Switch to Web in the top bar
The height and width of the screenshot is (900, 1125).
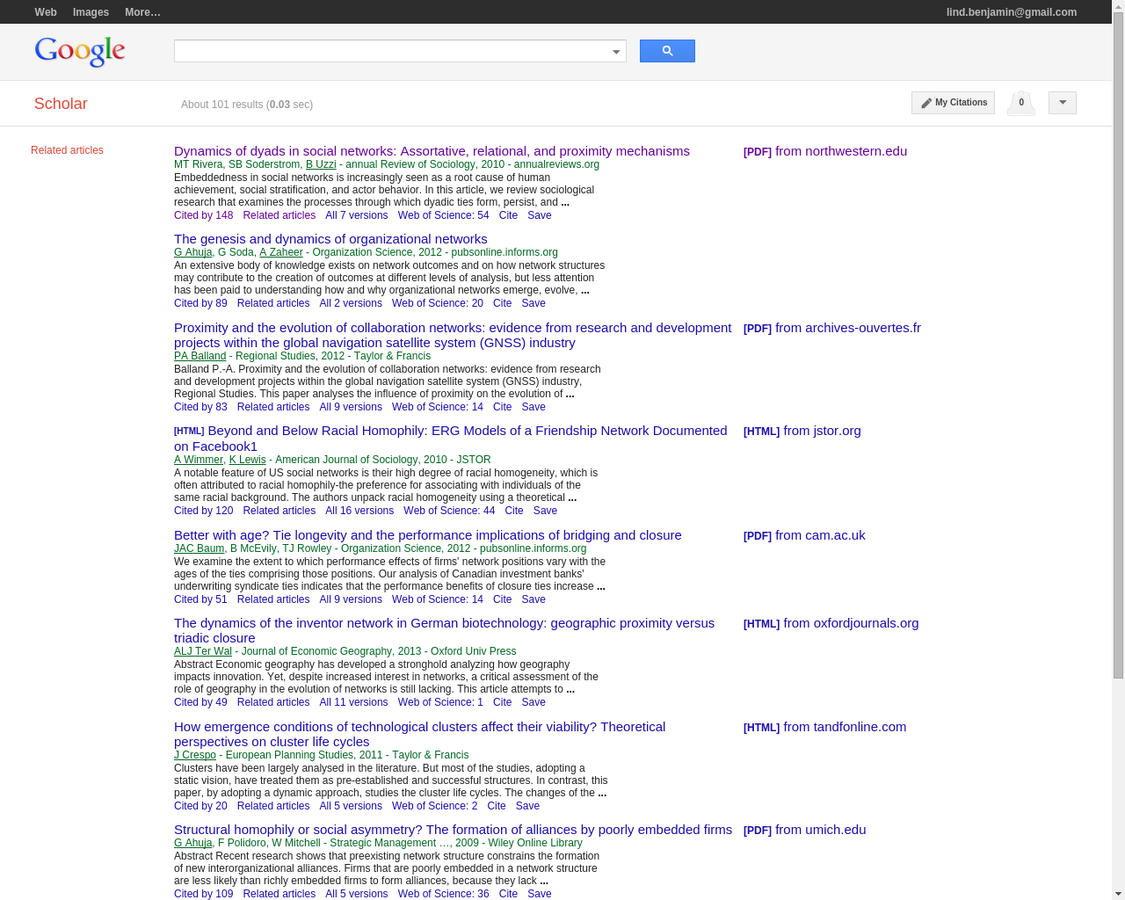click(45, 12)
